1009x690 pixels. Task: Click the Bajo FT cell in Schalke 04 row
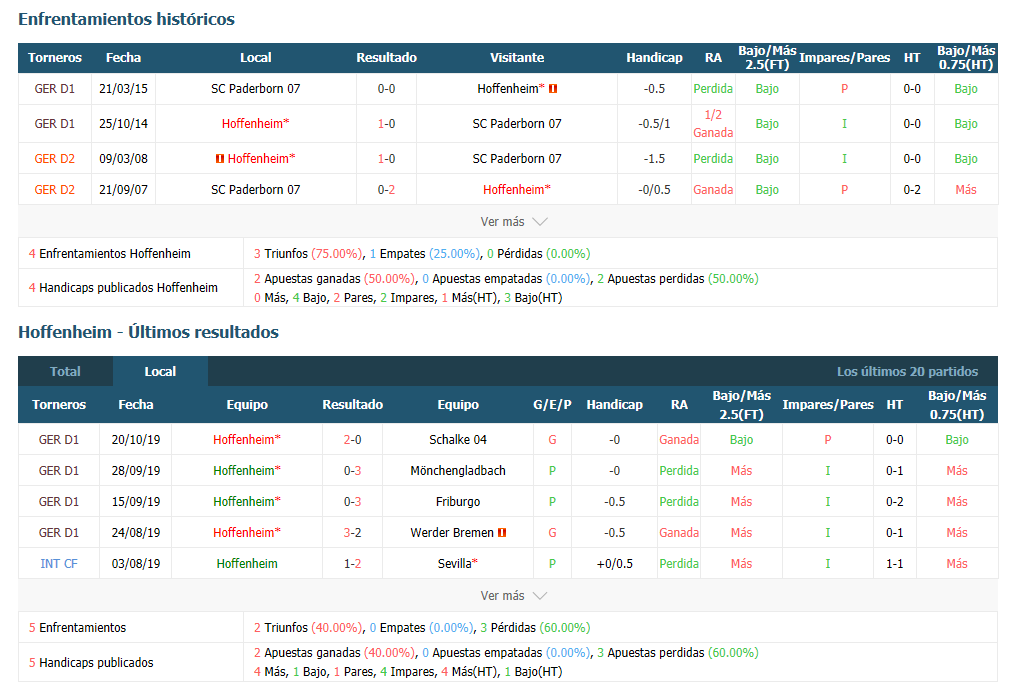741,440
